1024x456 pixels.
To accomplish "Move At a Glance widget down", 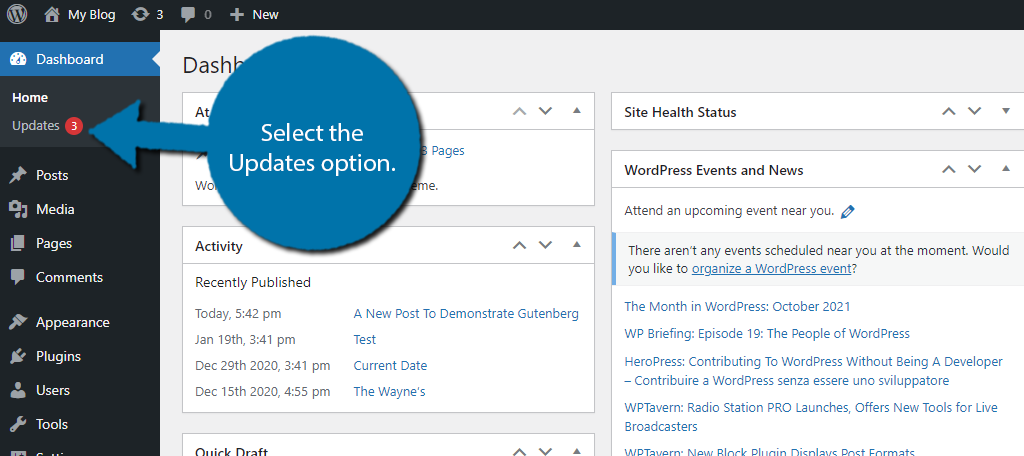I will (545, 111).
